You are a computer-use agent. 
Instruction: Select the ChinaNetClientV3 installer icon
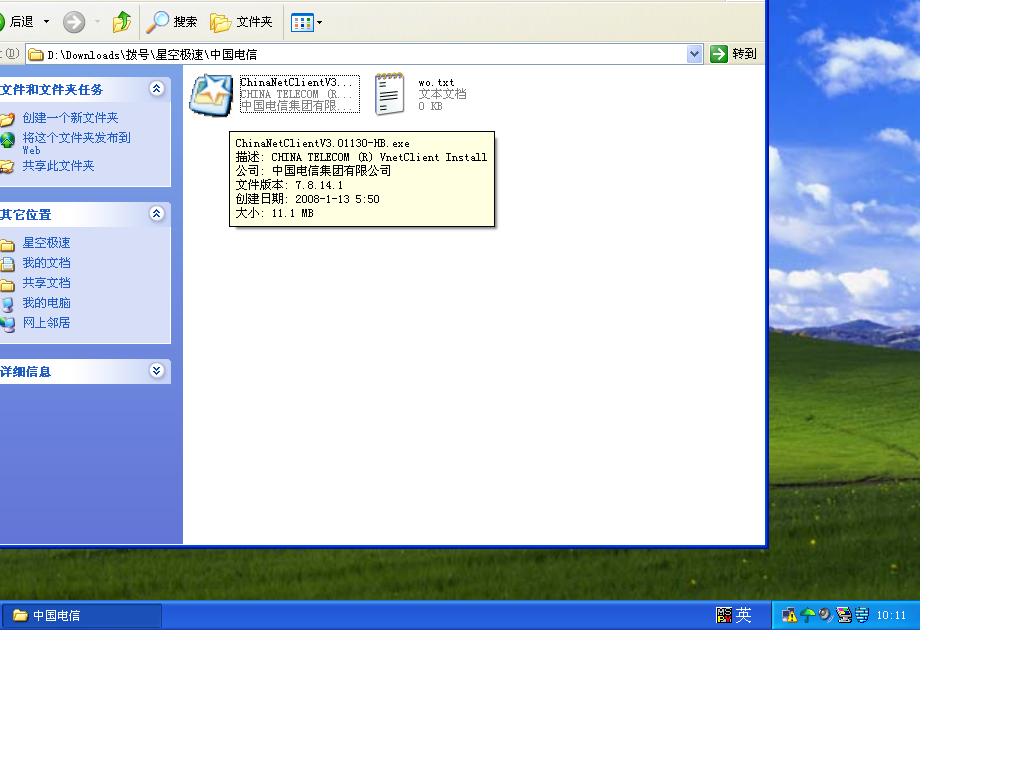211,95
